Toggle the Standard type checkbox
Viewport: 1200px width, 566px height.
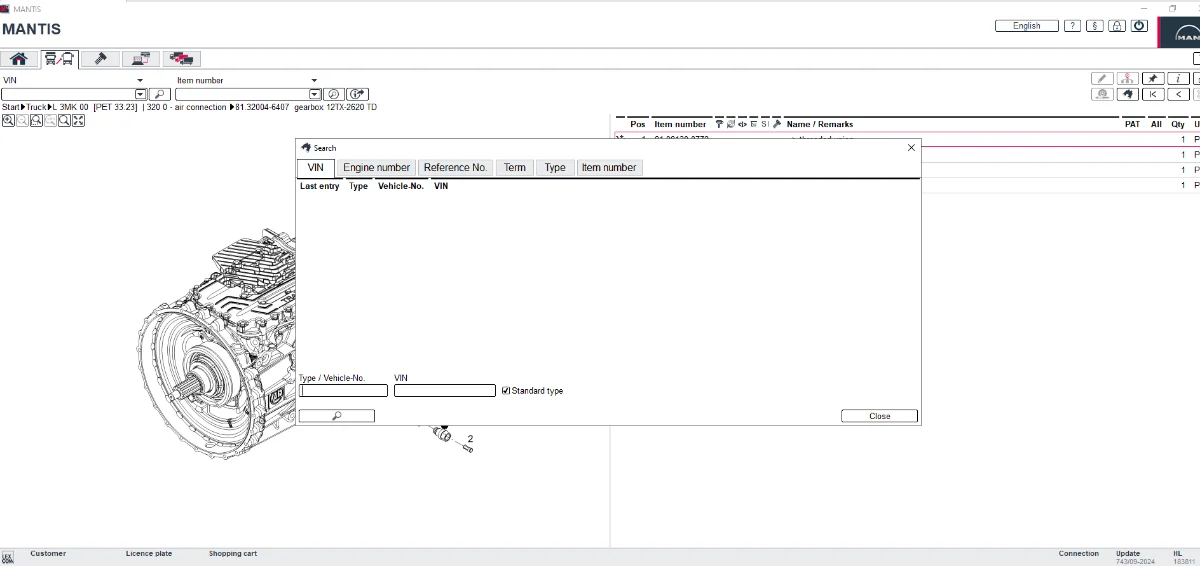[x=506, y=391]
